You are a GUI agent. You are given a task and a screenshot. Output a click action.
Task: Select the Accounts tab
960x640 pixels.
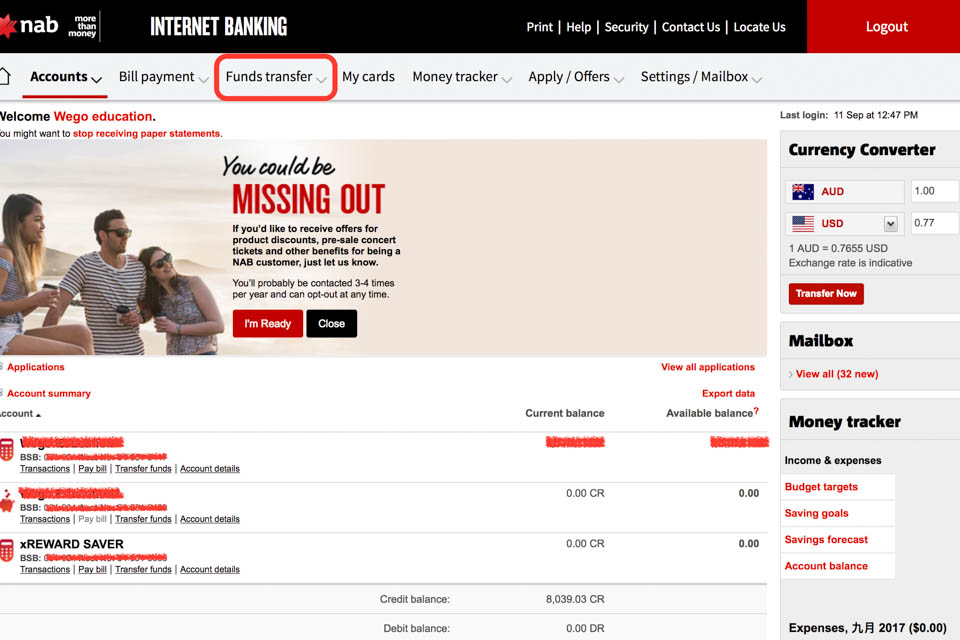click(x=65, y=77)
